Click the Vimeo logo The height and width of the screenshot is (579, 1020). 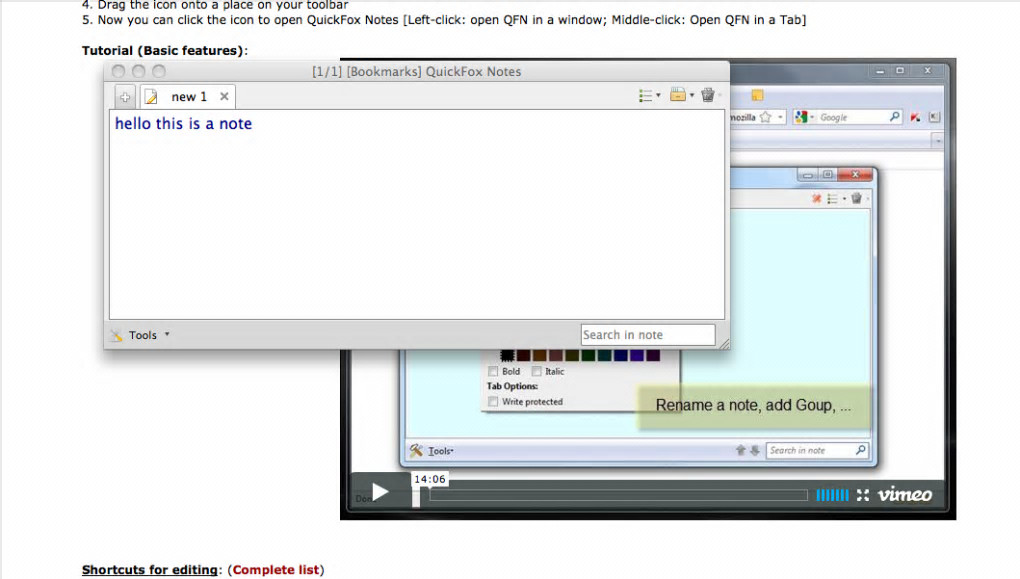(x=905, y=495)
